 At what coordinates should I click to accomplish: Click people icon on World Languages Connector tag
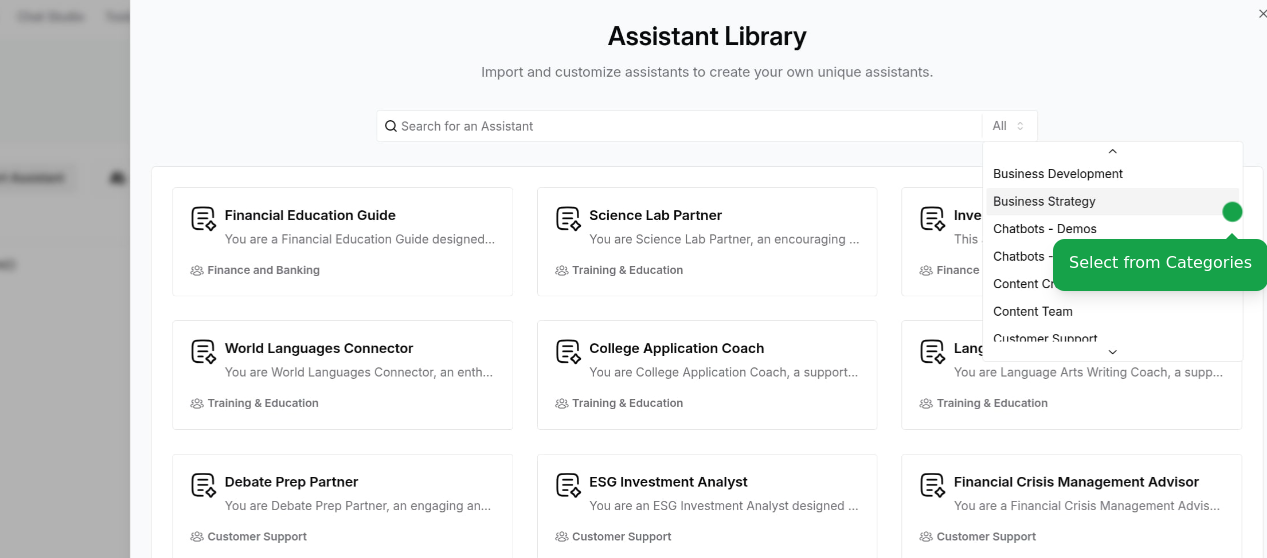197,403
